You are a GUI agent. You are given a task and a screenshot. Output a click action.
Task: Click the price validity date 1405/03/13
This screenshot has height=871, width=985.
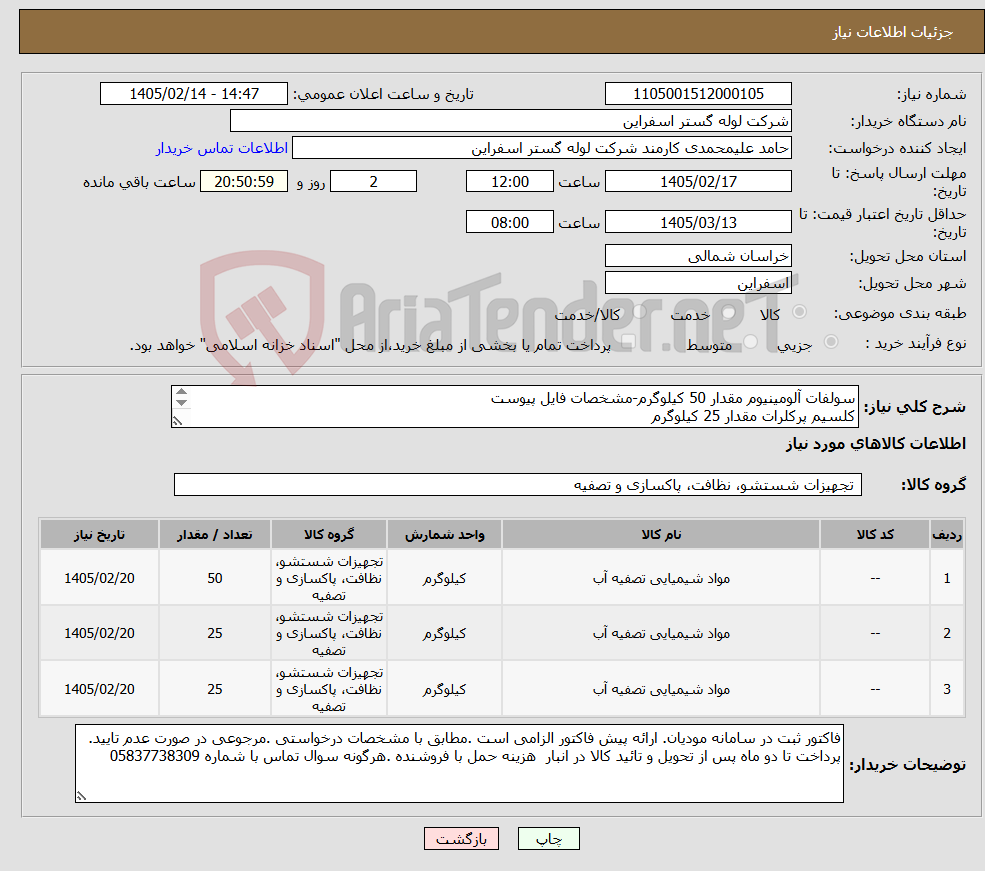[698, 222]
